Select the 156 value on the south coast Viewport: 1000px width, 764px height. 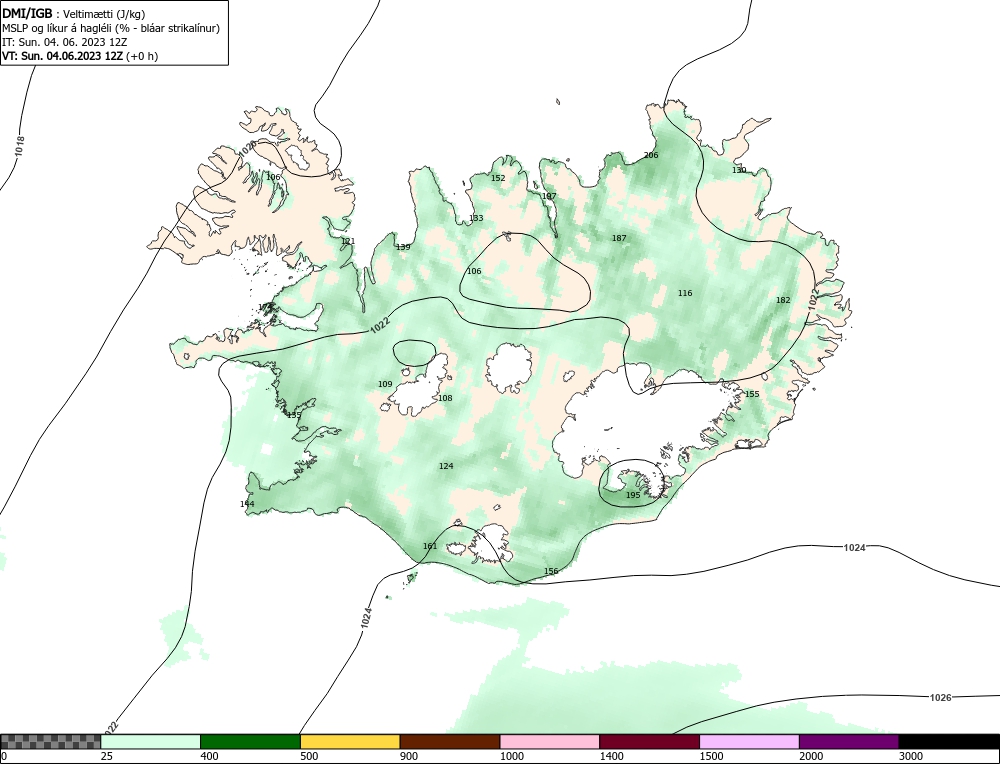pos(551,571)
